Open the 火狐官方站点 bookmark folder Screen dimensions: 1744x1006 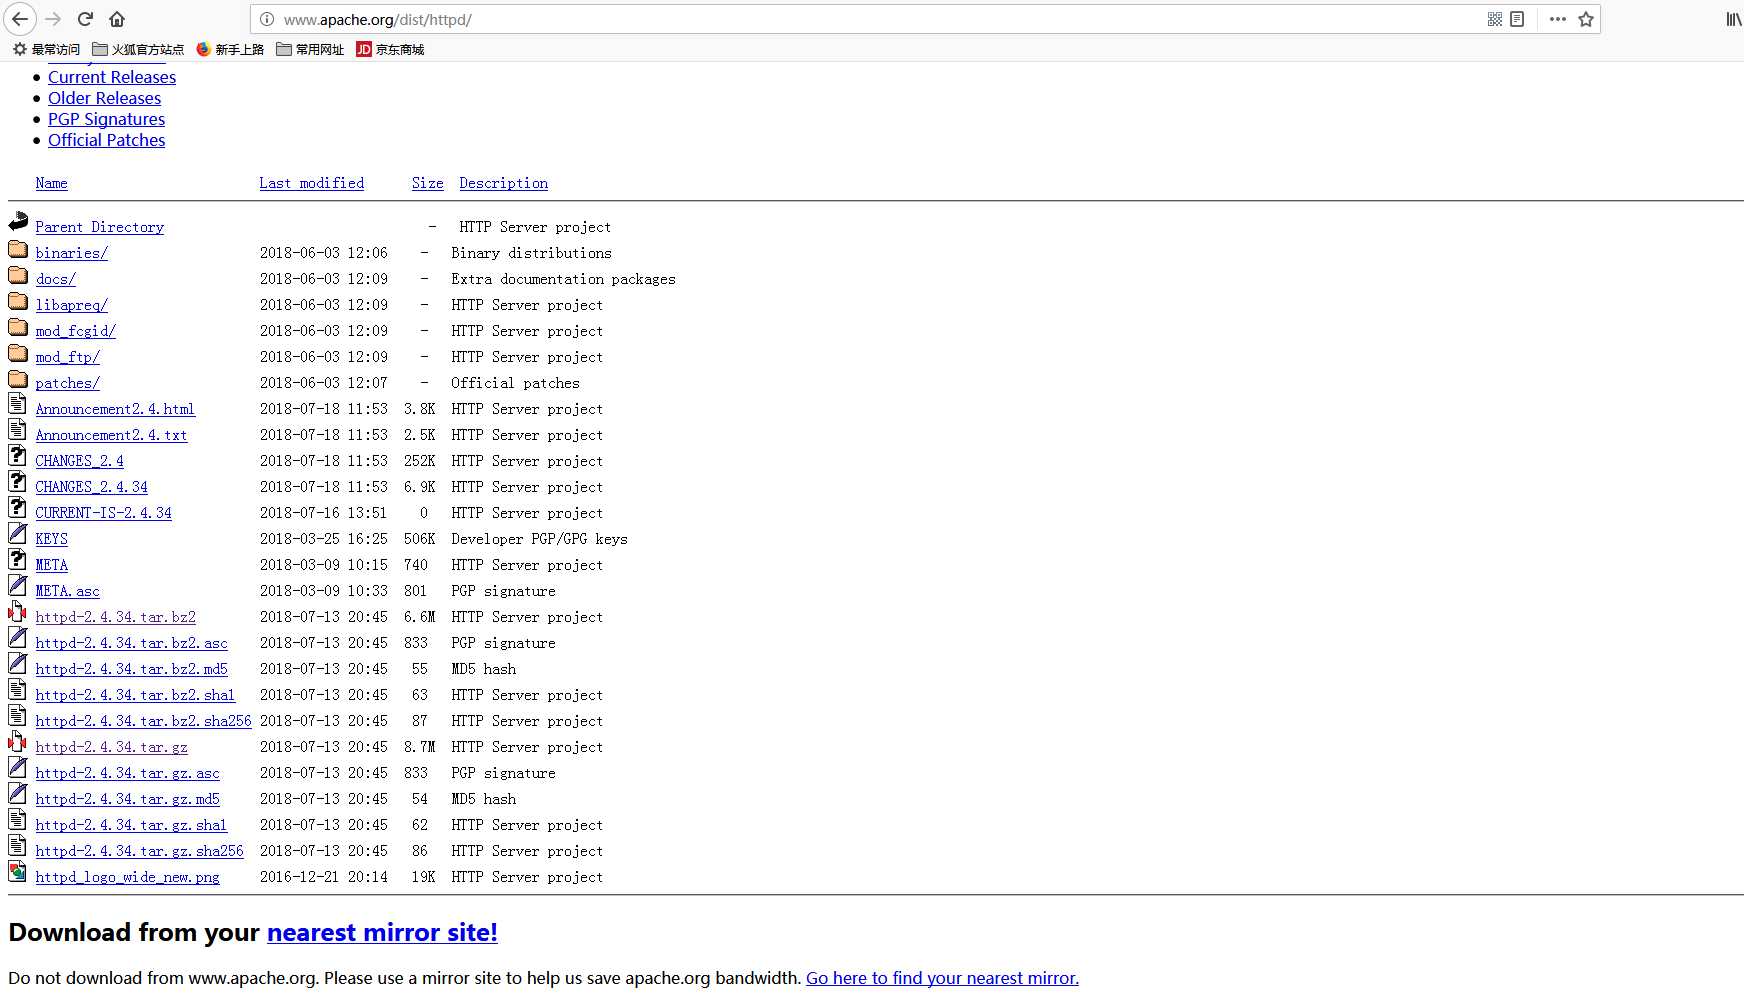click(138, 49)
